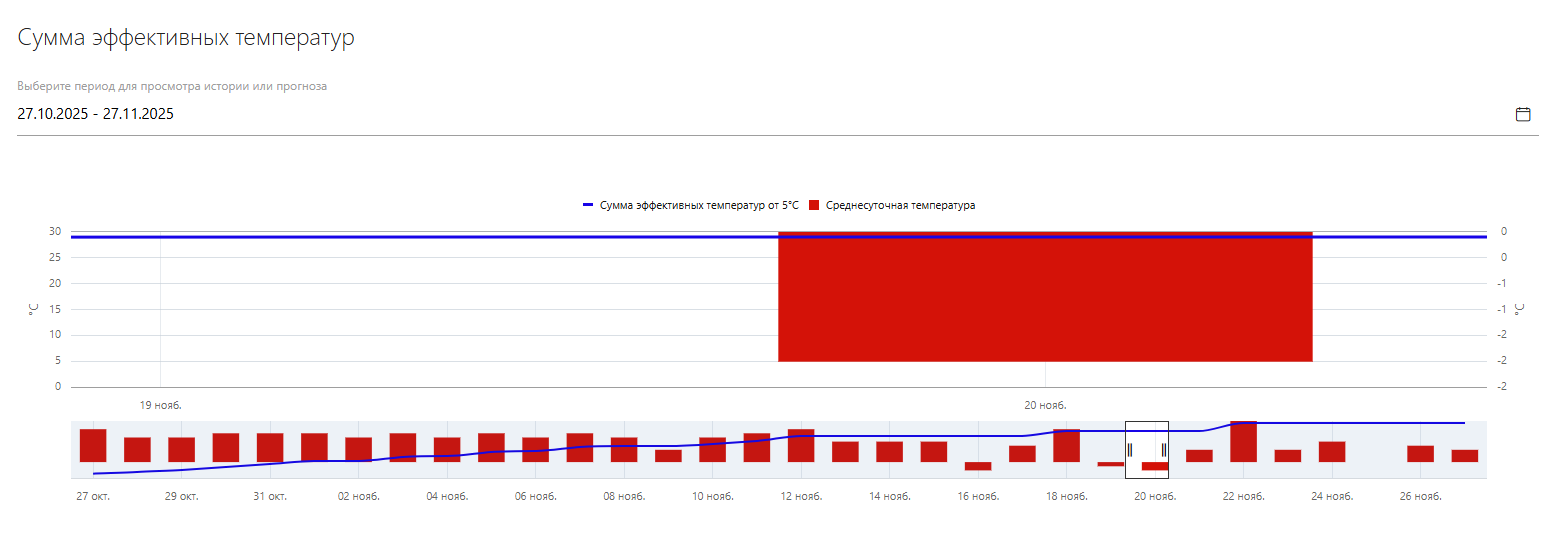Click the last navigator bar after 26 нояб.
The image size is (1549, 541).
click(x=1464, y=455)
